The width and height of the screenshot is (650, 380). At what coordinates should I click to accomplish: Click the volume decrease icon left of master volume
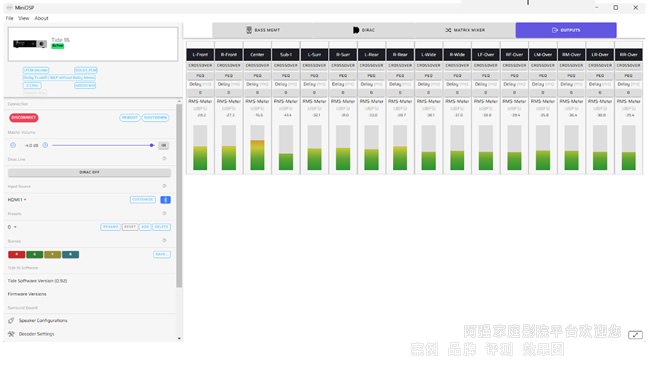click(13, 145)
